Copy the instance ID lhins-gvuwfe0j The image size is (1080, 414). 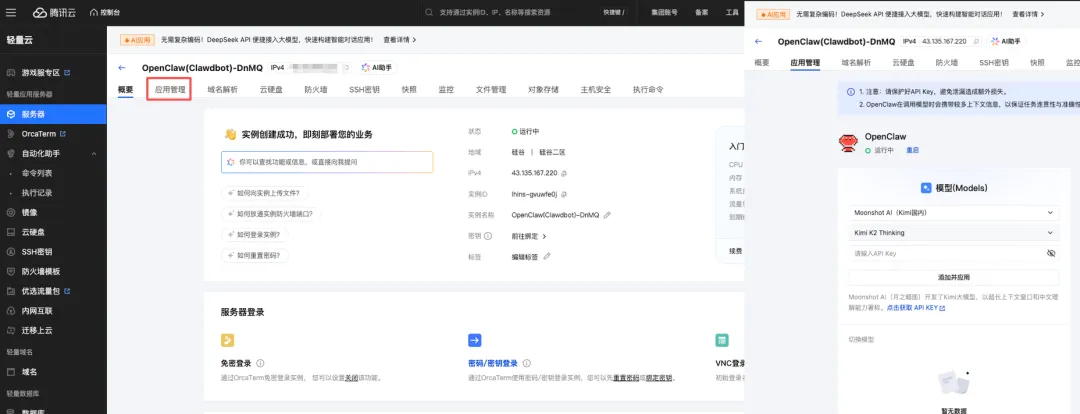(564, 194)
